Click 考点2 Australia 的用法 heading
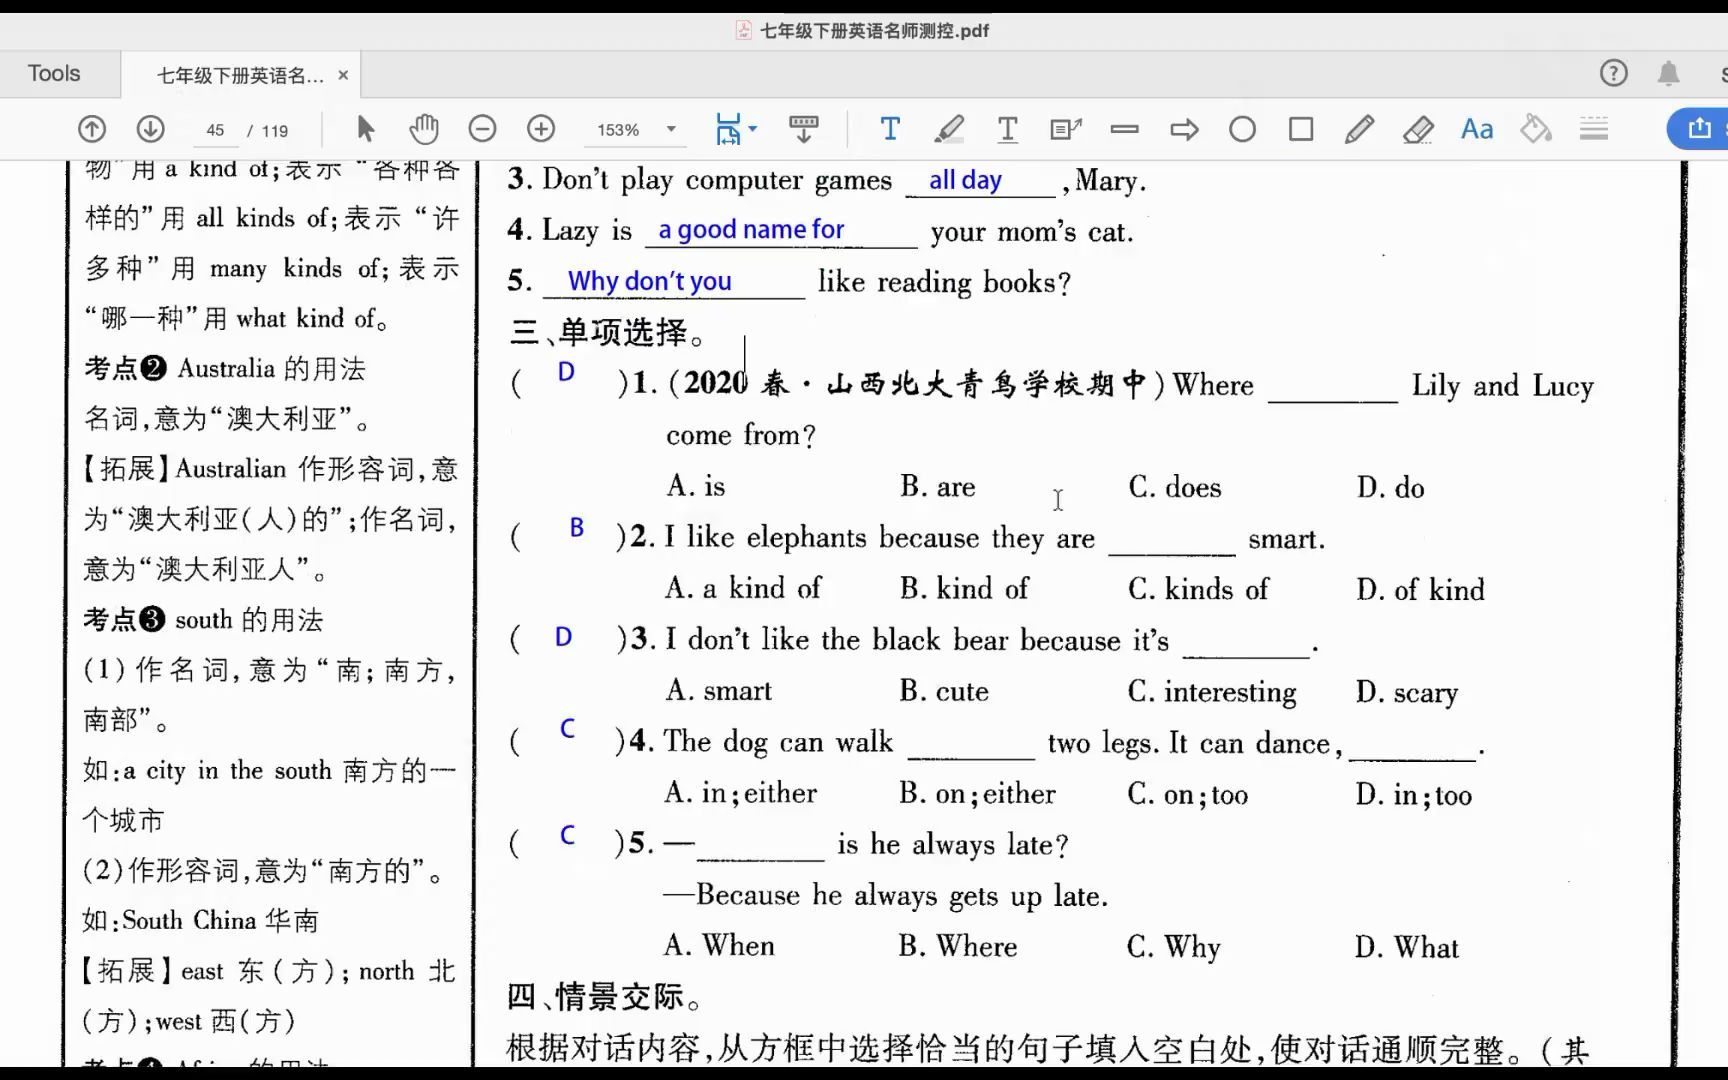Screen dimensions: 1728x1080 pos(225,368)
